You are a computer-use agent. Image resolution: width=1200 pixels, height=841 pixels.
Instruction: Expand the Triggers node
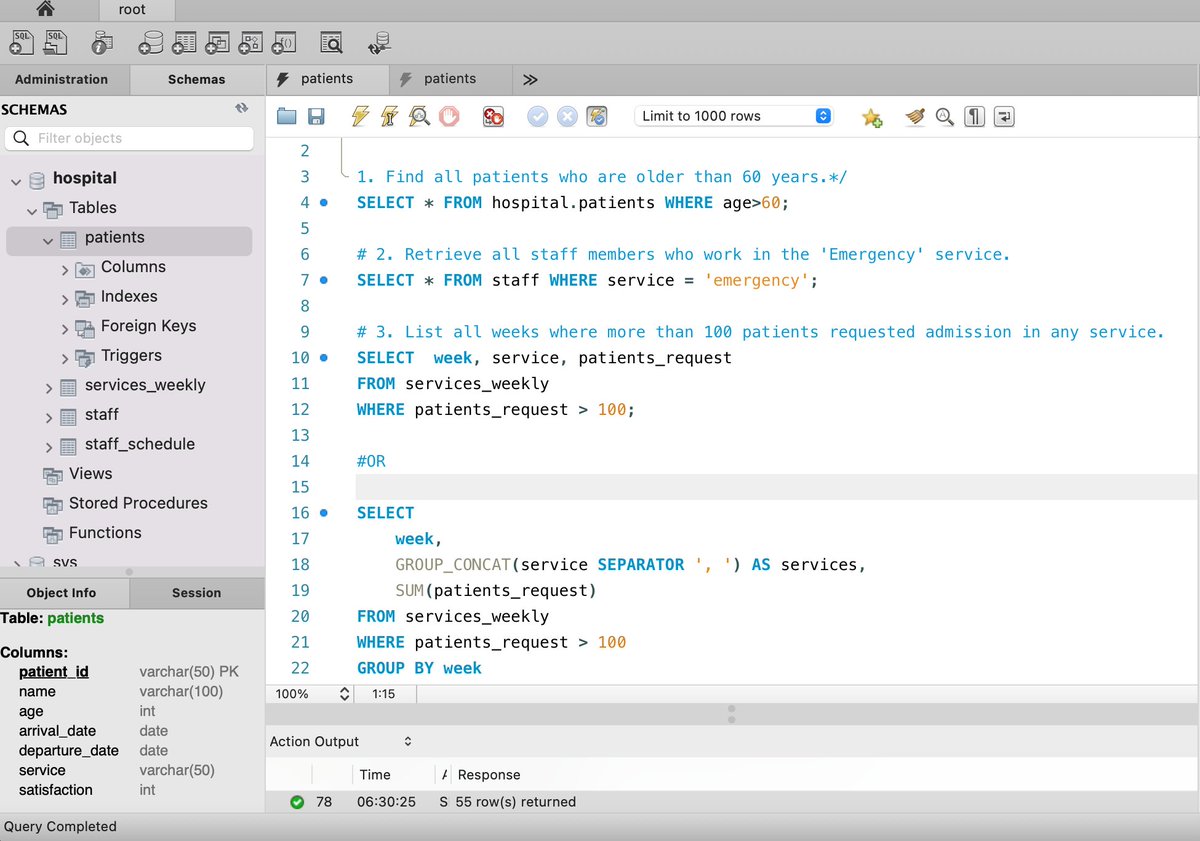[x=65, y=358]
